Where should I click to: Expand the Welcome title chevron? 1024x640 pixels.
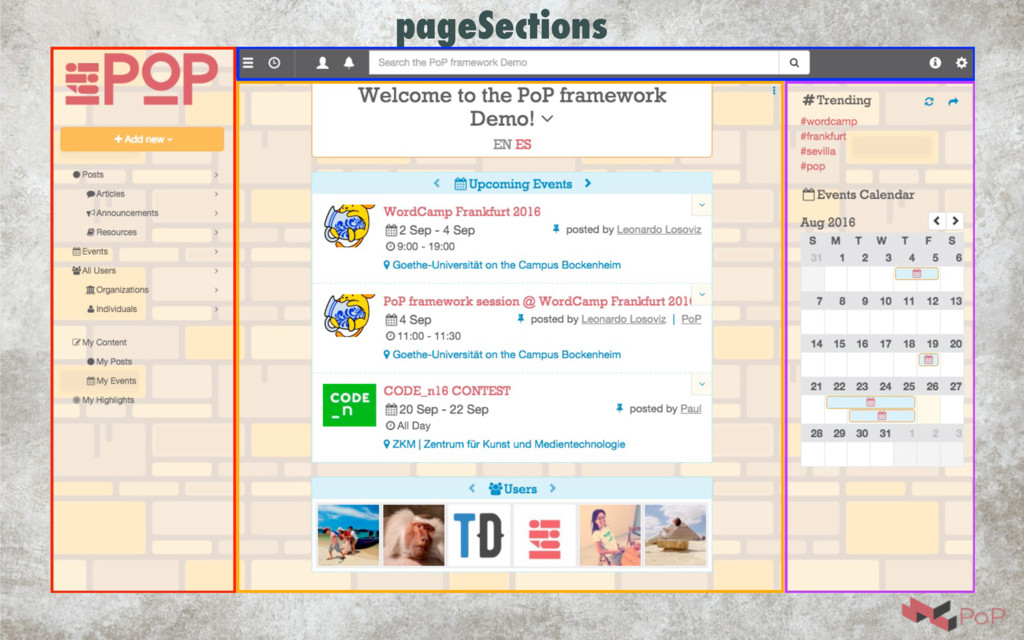point(547,119)
